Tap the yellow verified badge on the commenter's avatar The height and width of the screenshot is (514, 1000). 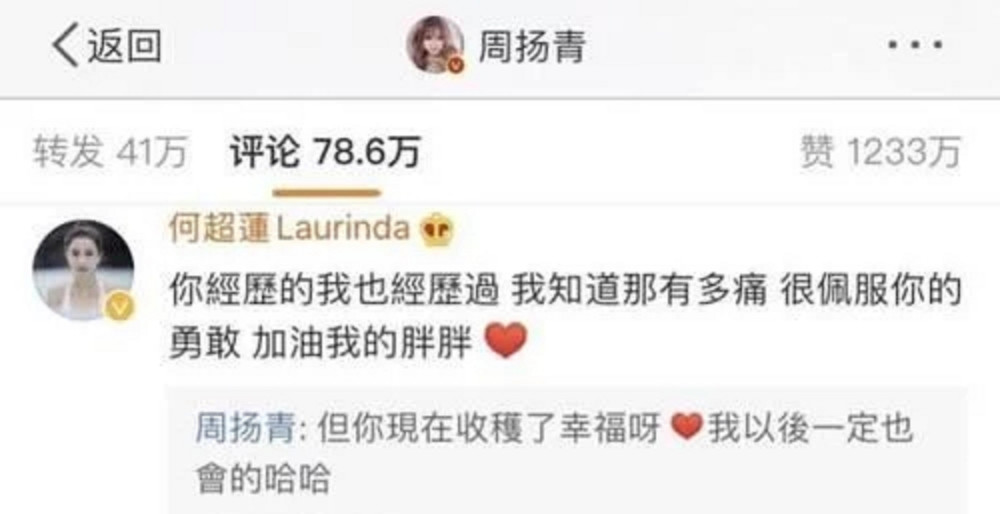pos(119,309)
